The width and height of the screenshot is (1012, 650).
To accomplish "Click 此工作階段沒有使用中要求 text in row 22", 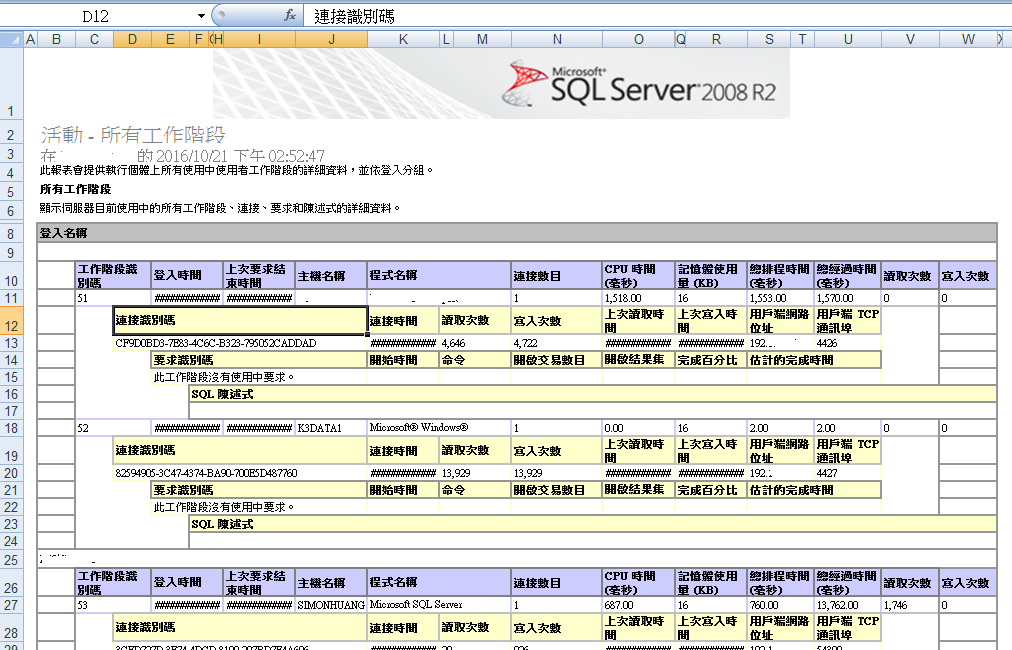I will tap(223, 507).
